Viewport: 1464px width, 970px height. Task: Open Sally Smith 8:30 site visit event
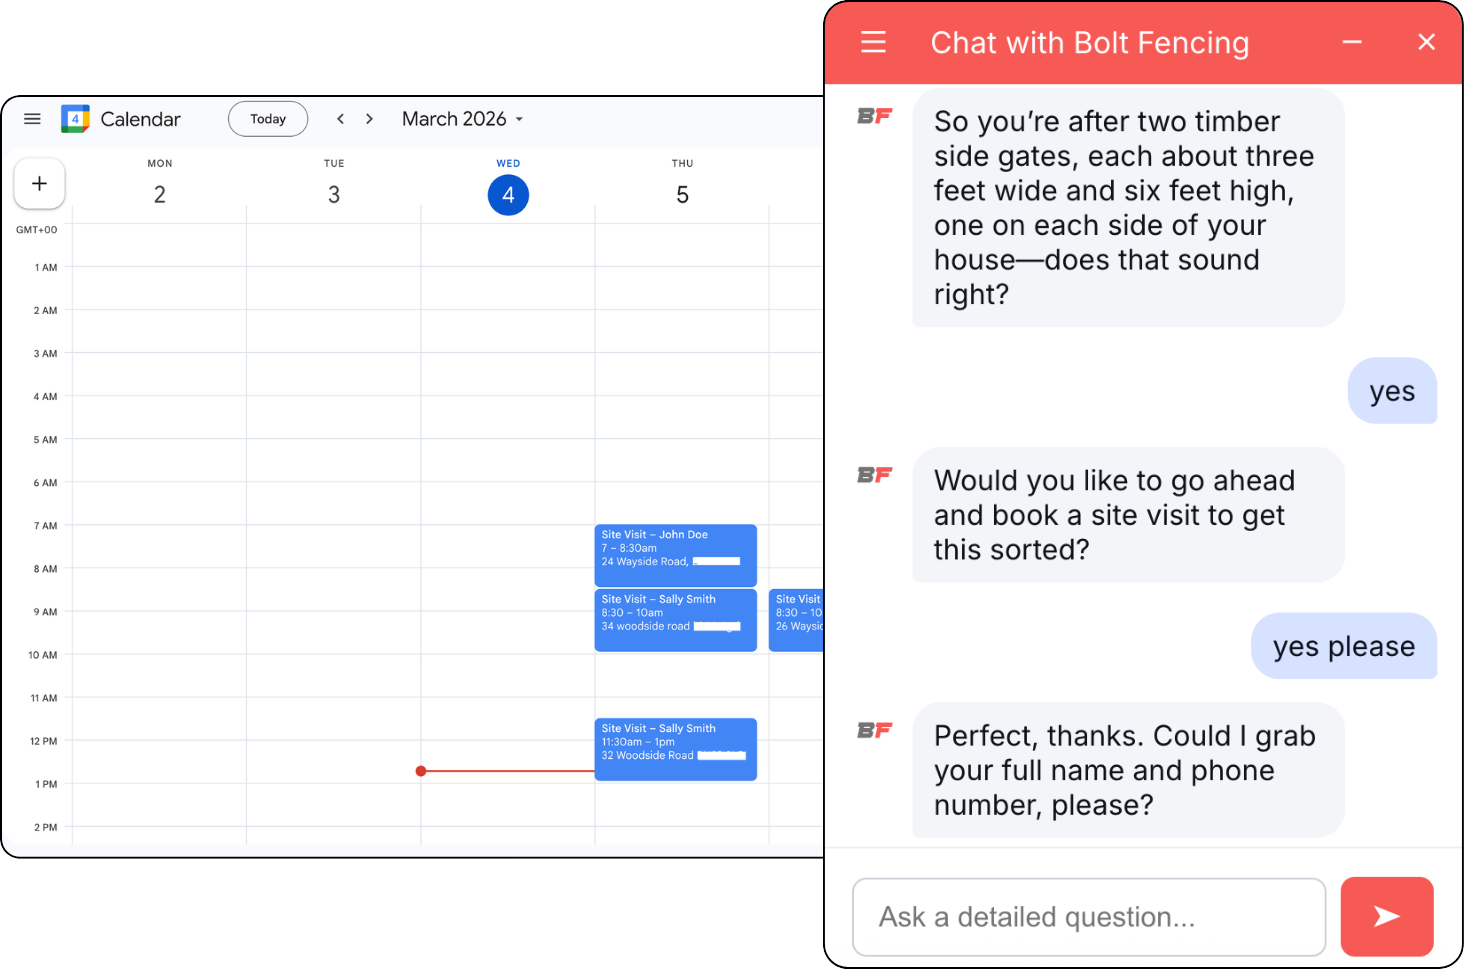675,620
